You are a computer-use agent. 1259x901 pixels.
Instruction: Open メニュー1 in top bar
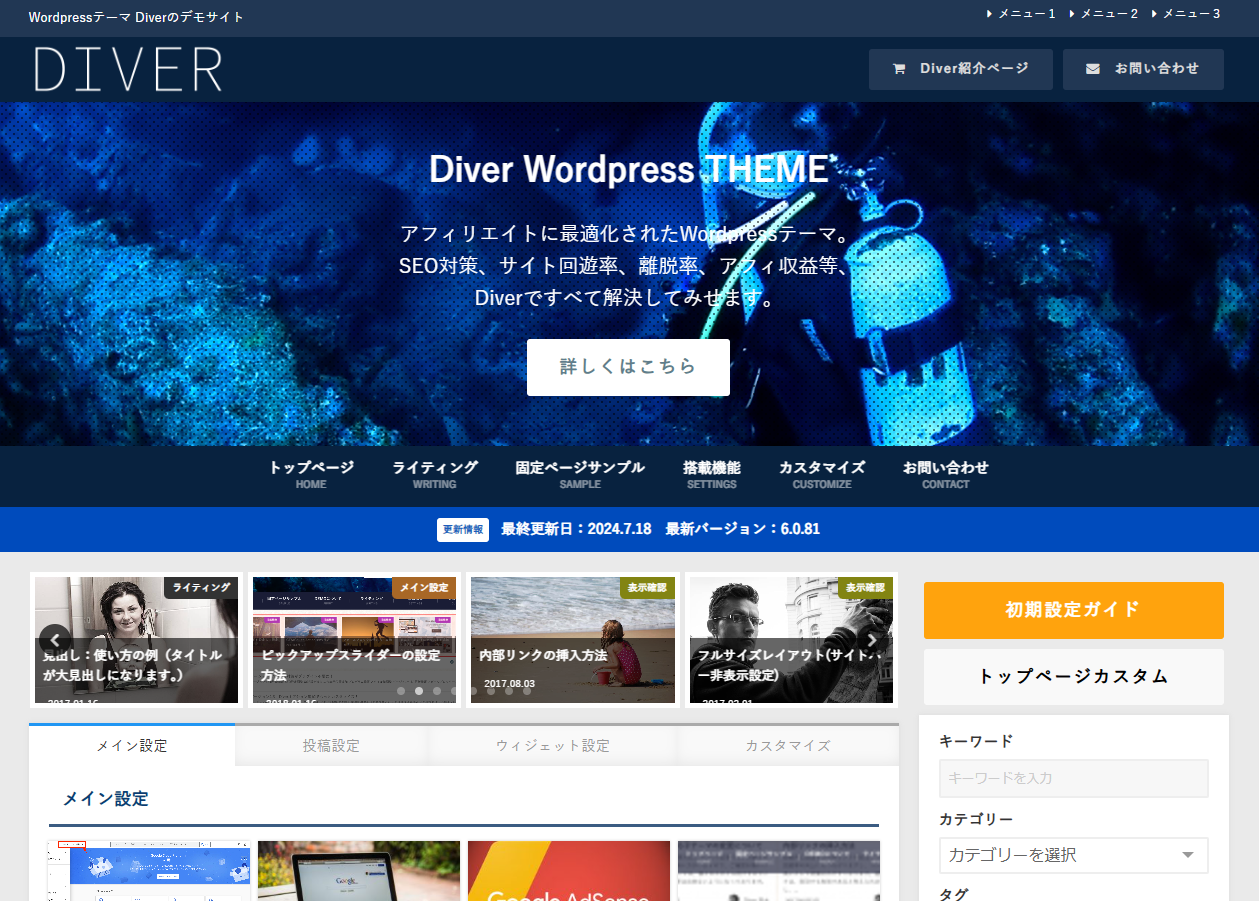coord(1021,14)
